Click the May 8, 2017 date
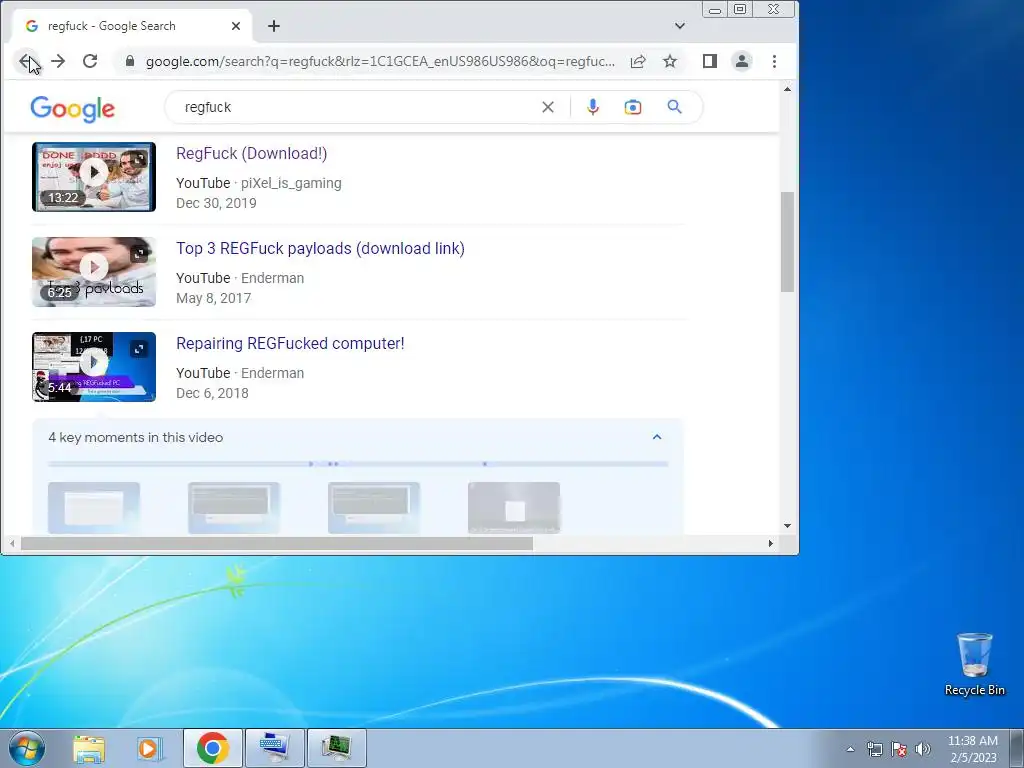The height and width of the screenshot is (768, 1024). tap(214, 298)
